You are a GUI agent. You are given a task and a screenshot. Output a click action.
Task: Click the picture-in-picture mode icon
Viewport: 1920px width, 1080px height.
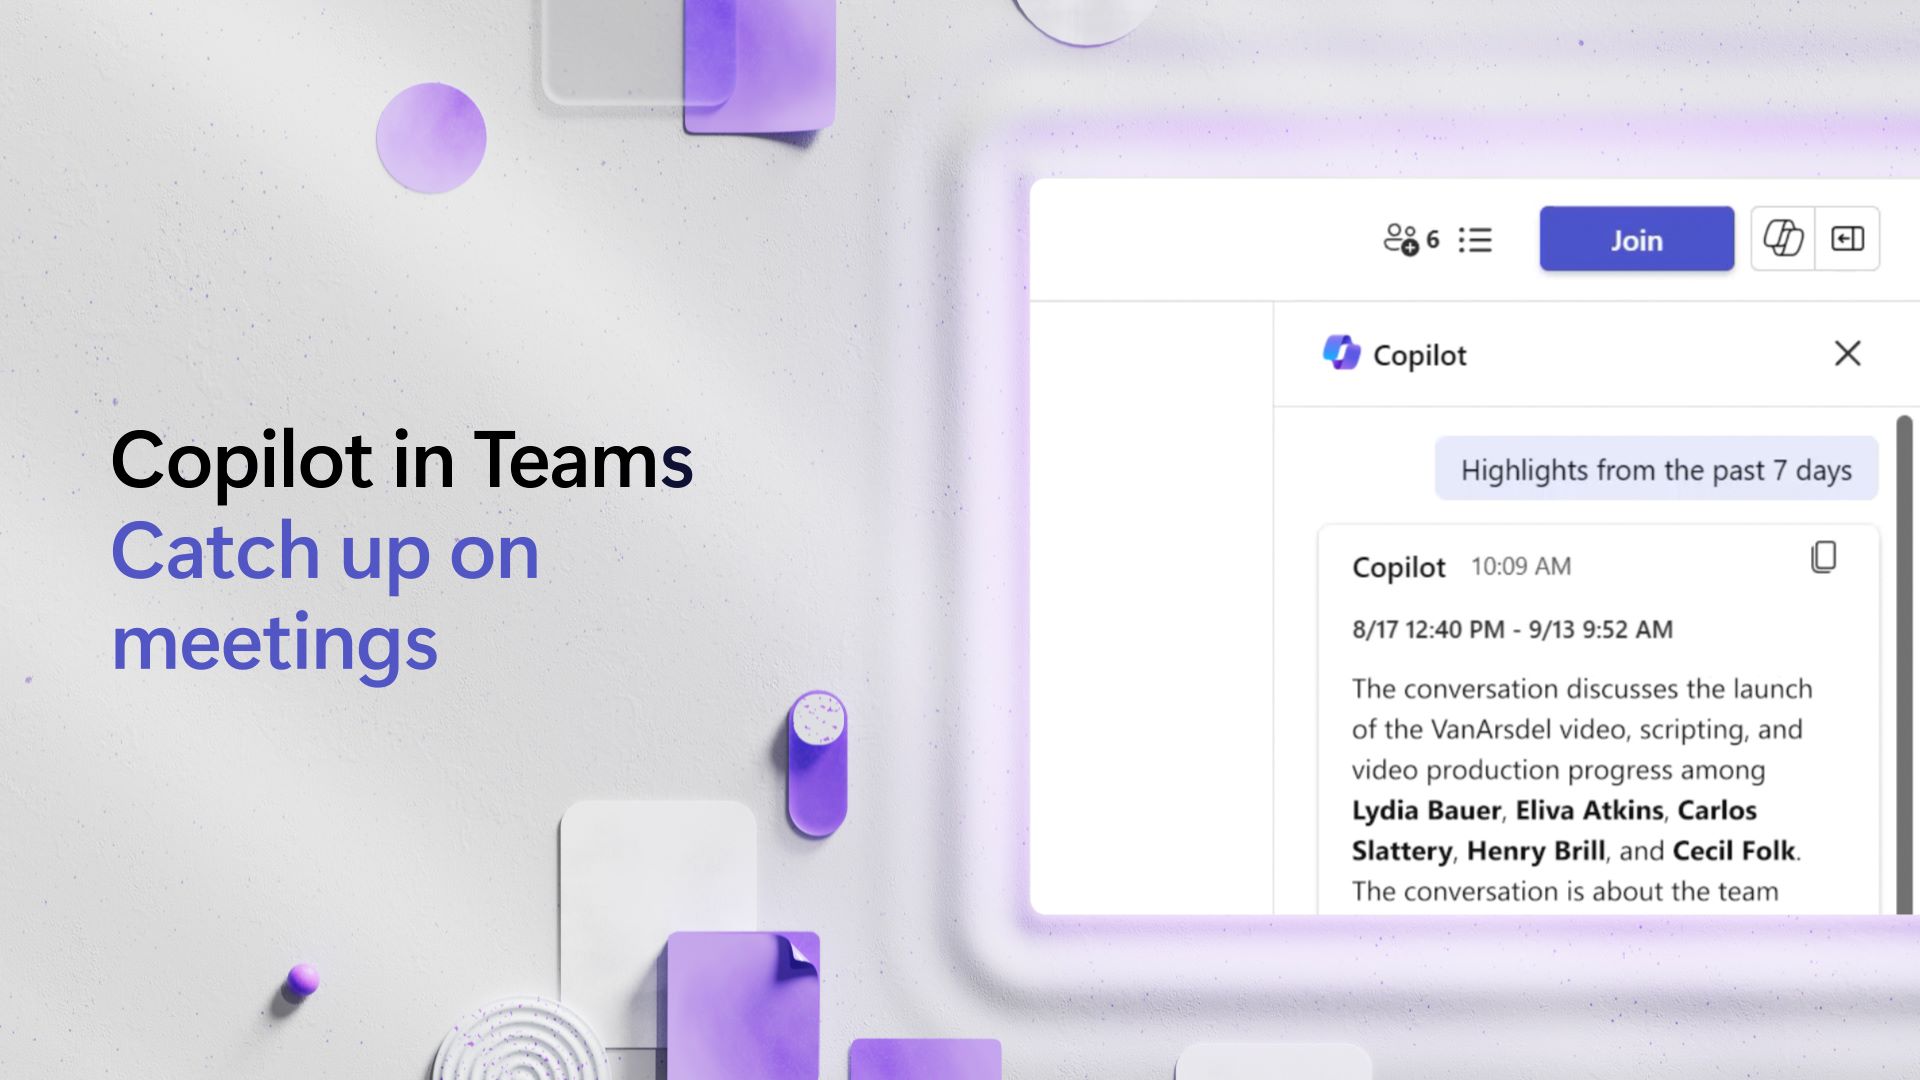(x=1845, y=237)
